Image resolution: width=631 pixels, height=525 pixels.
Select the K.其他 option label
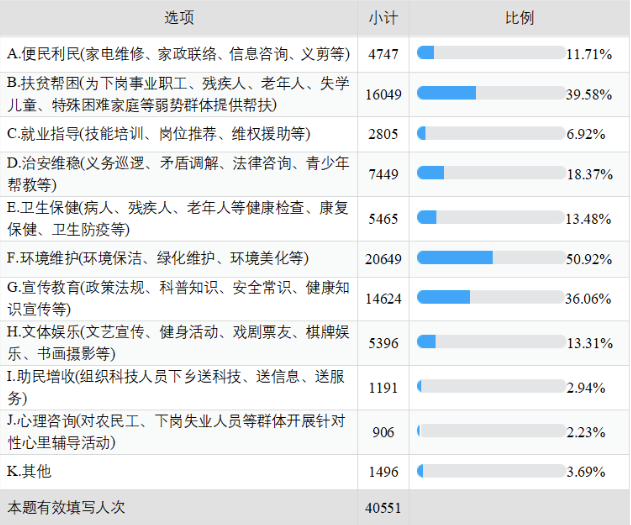(29, 471)
